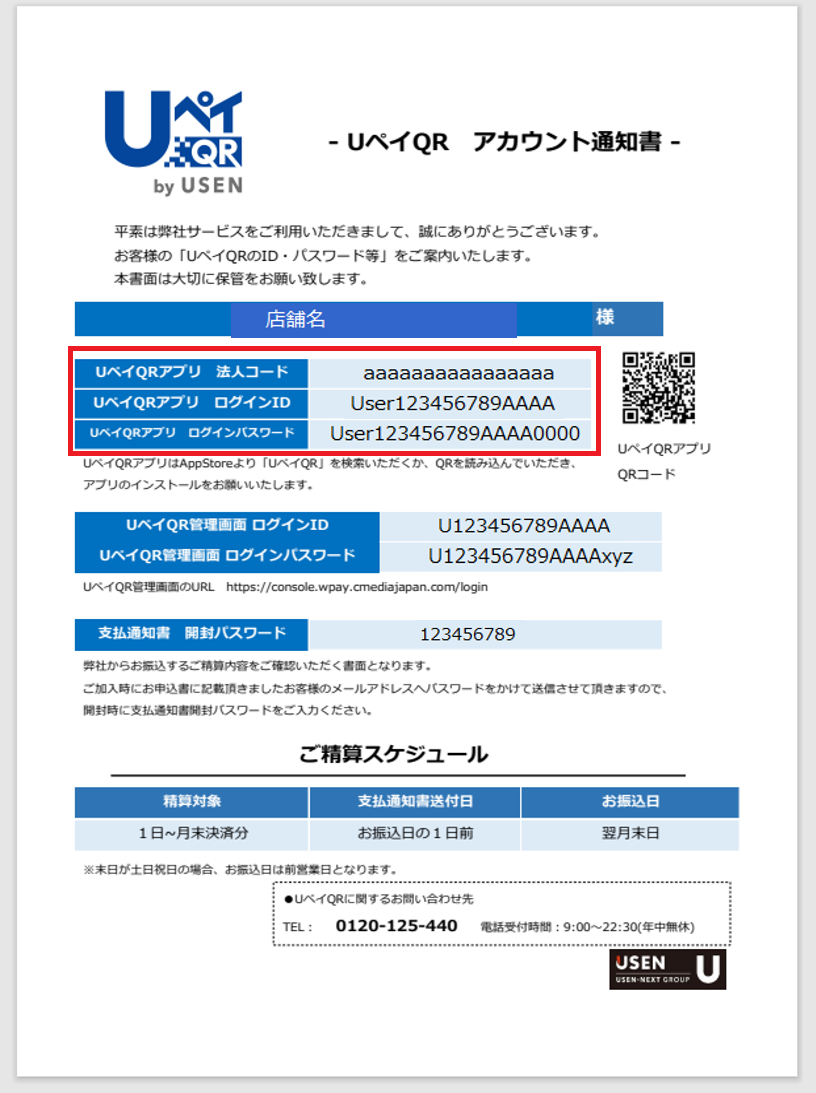Click the phone number 0120-125-440
This screenshot has width=816, height=1093.
396,926
